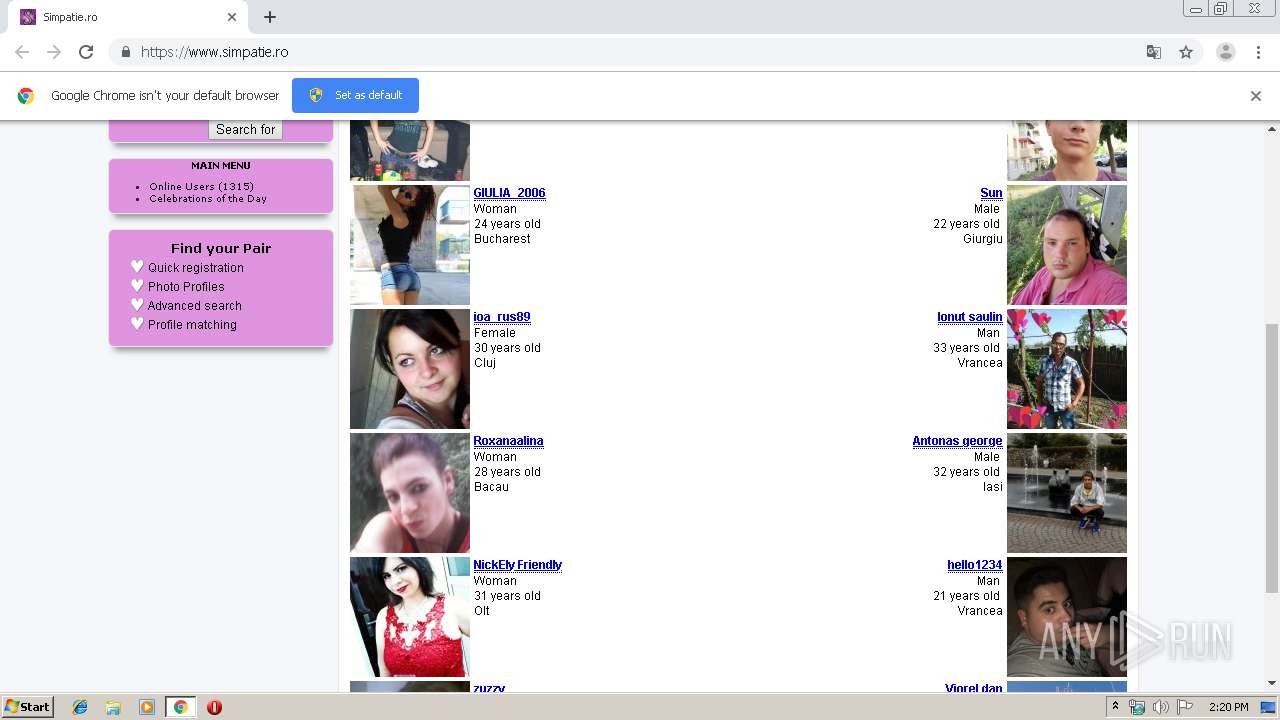This screenshot has width=1280, height=720.
Task: Open the translate page icon
Action: coord(1153,52)
